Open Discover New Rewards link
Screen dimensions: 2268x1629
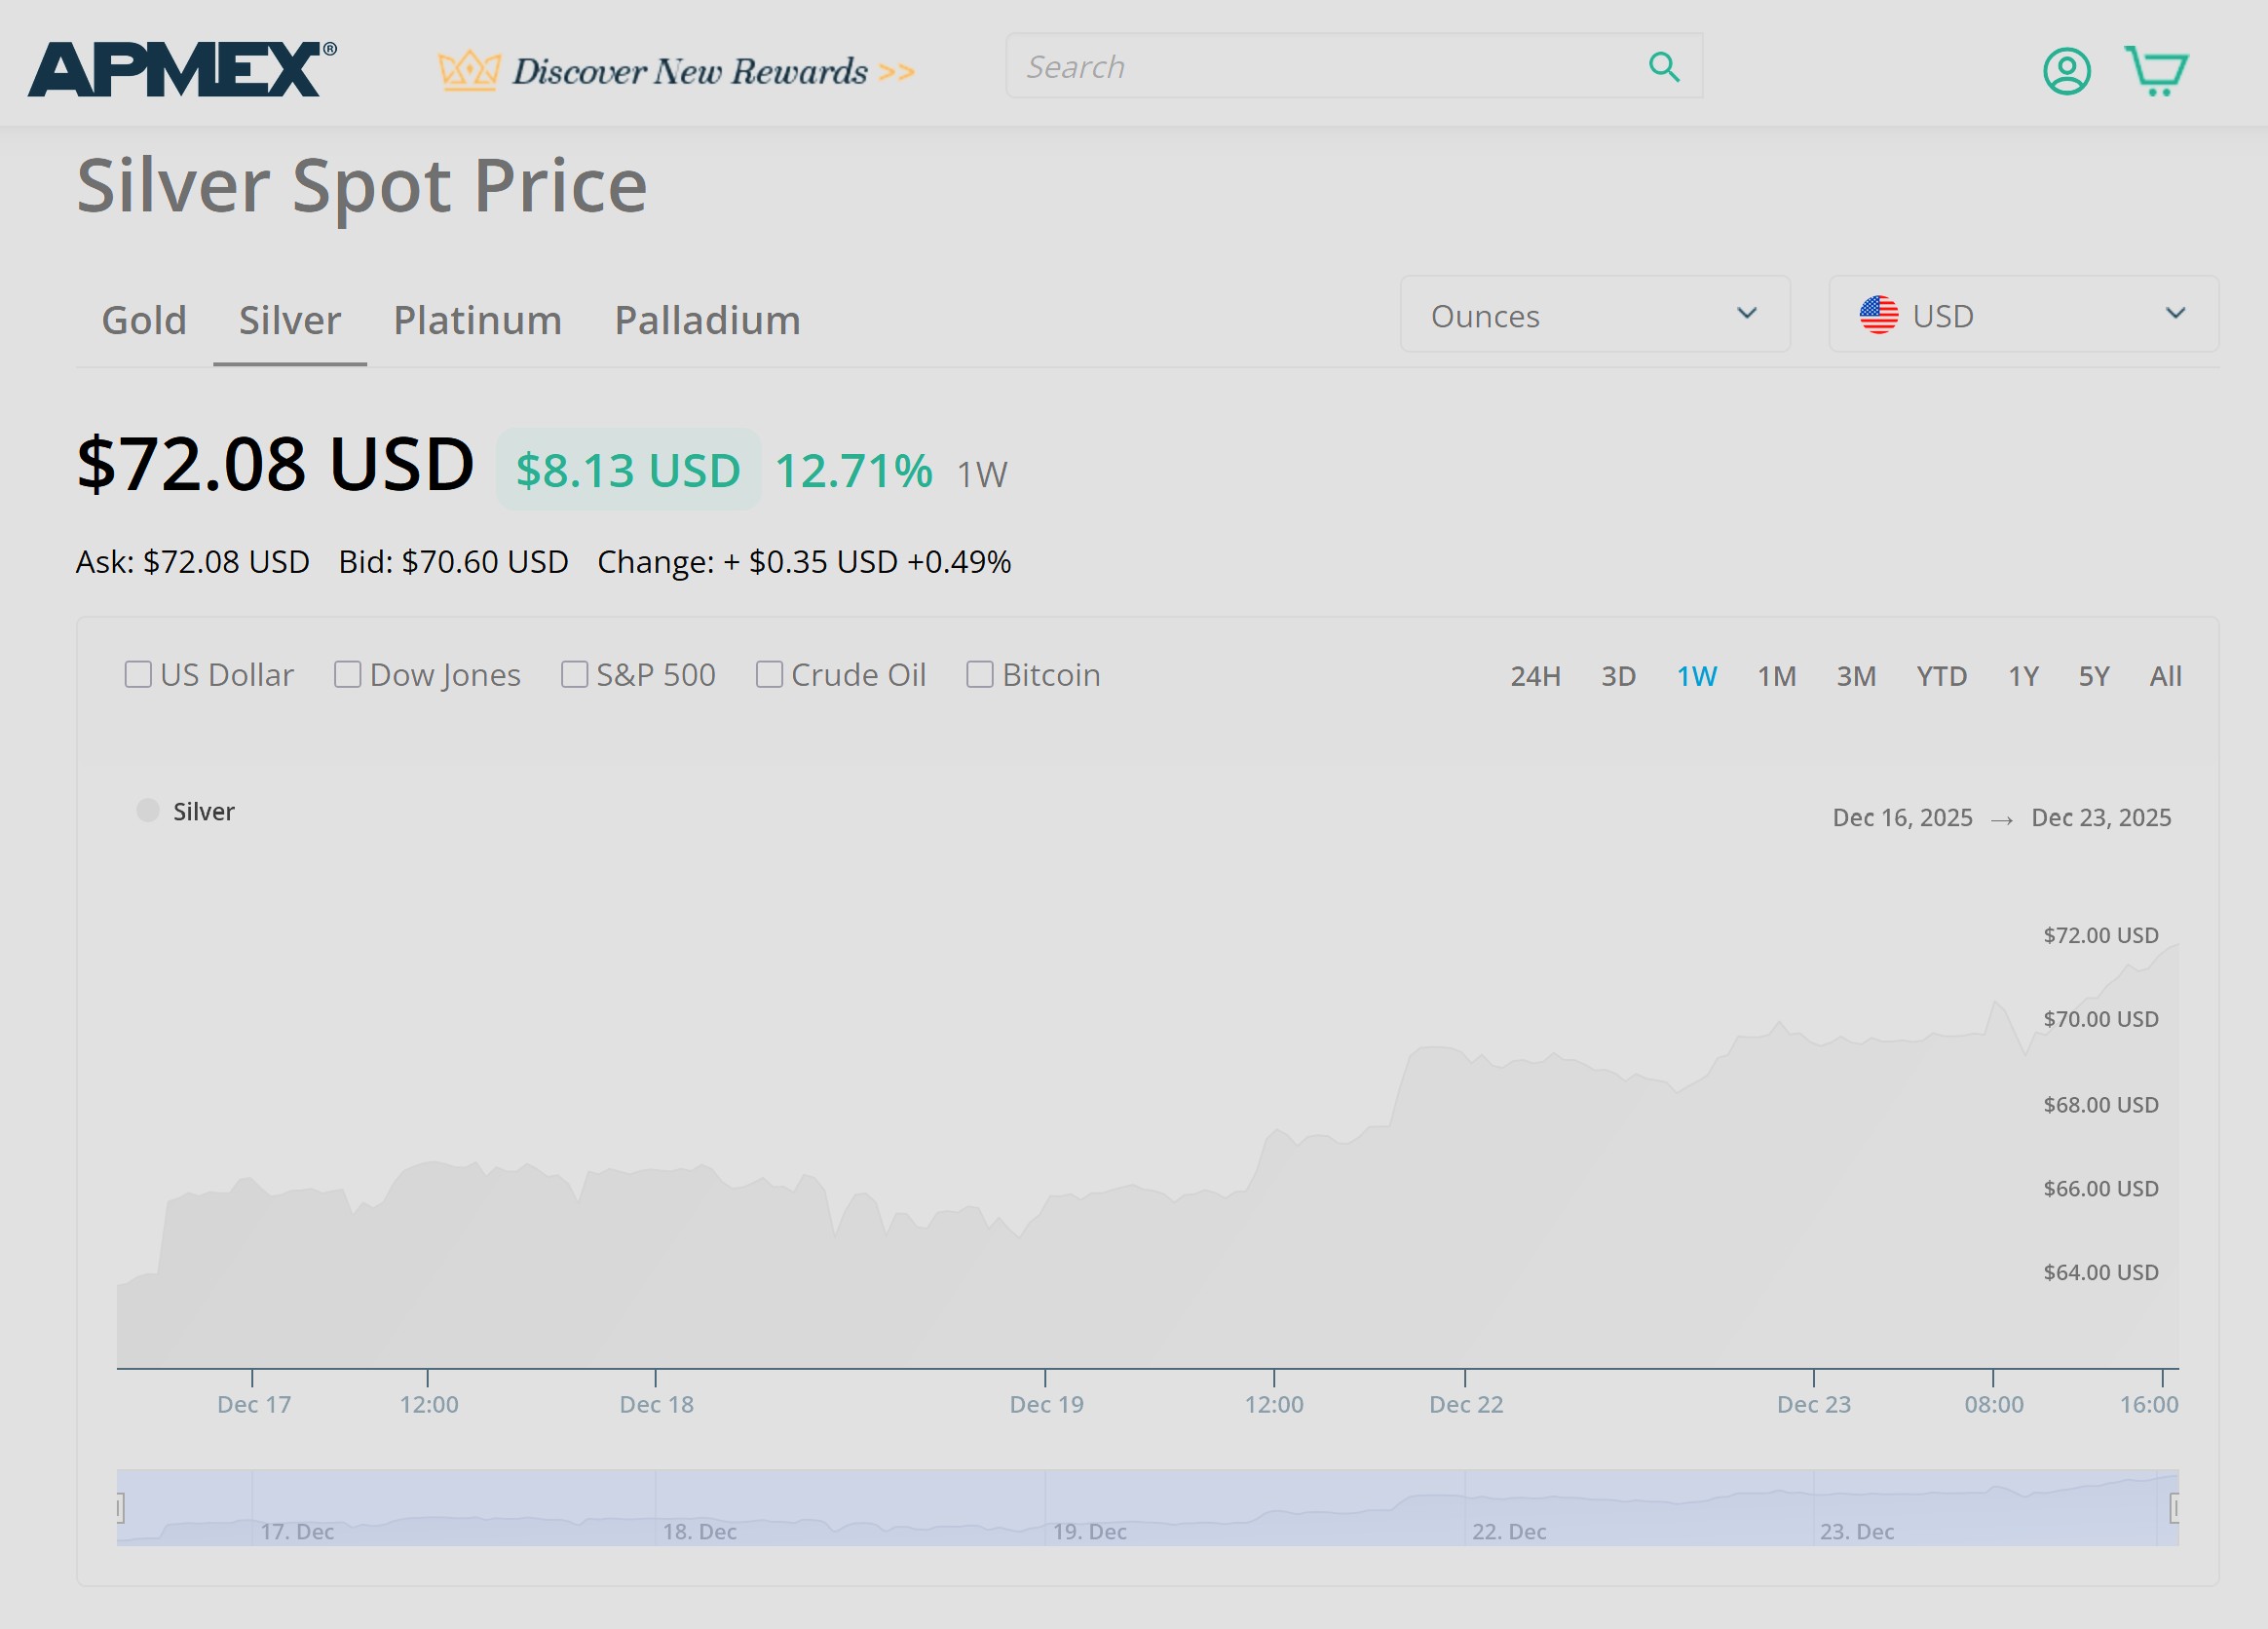690,71
